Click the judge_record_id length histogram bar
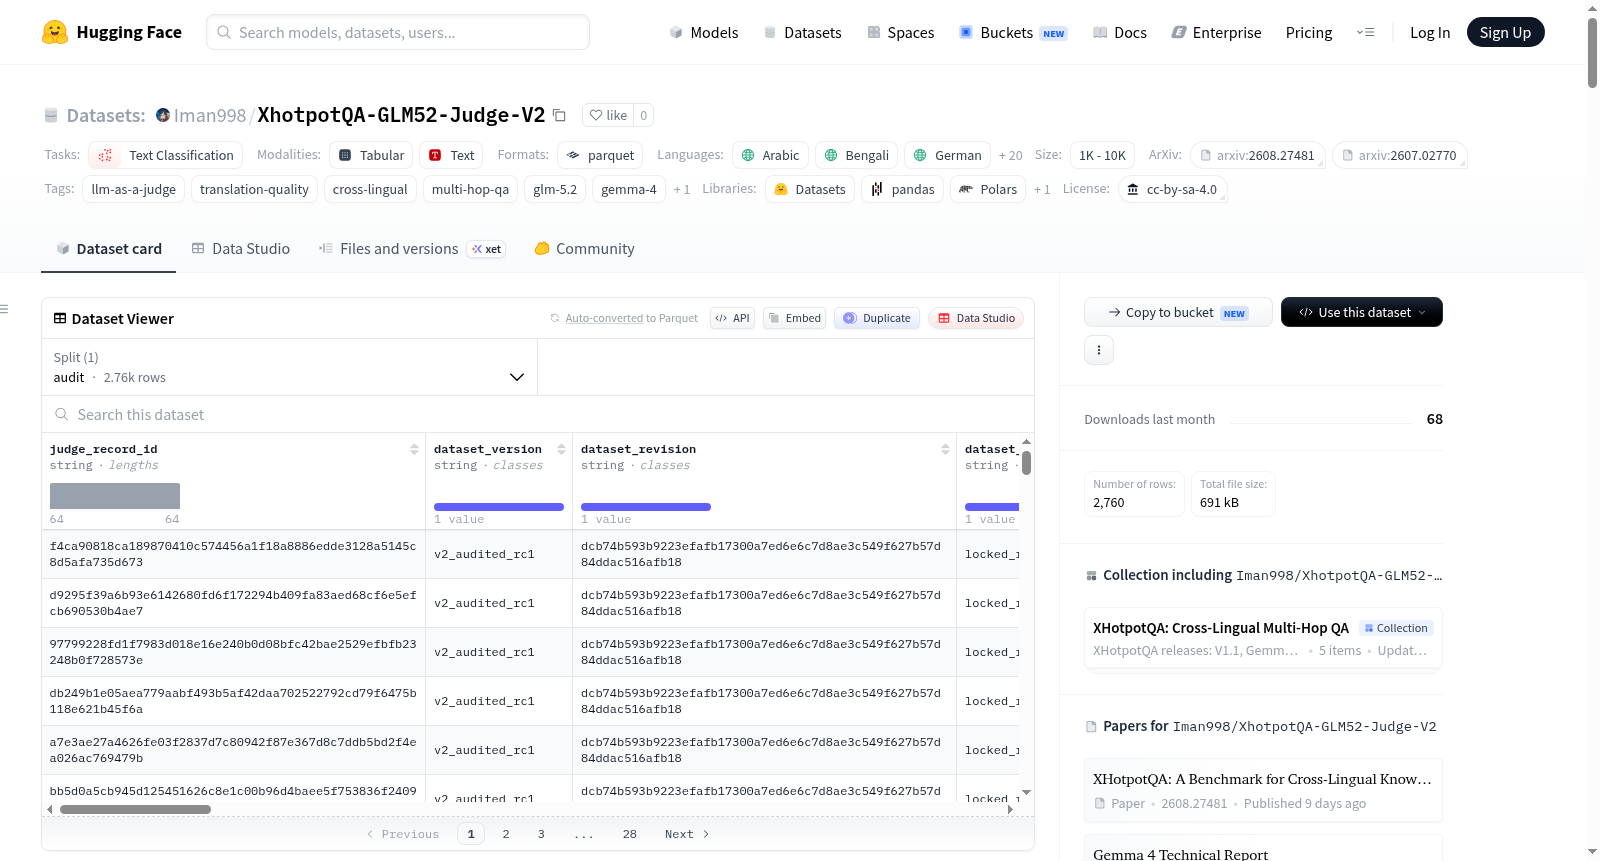The height and width of the screenshot is (861, 1600). (x=115, y=496)
